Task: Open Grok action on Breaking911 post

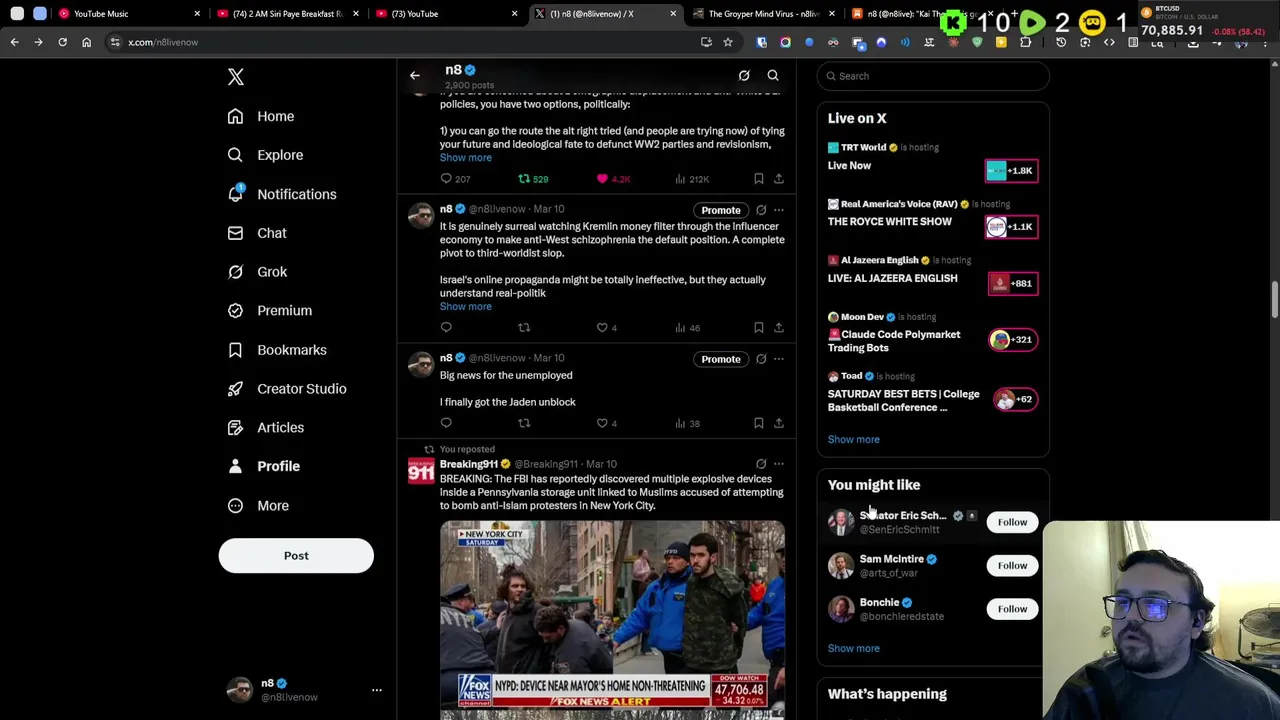Action: coord(761,464)
